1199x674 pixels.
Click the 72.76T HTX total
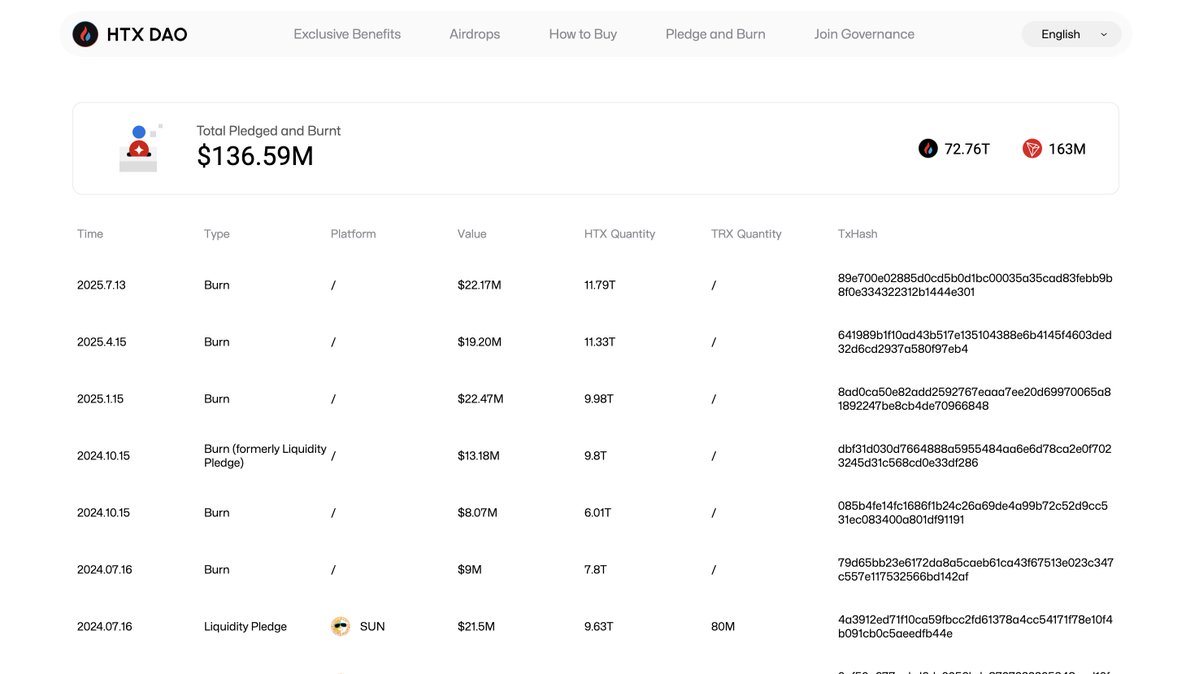[x=967, y=149]
